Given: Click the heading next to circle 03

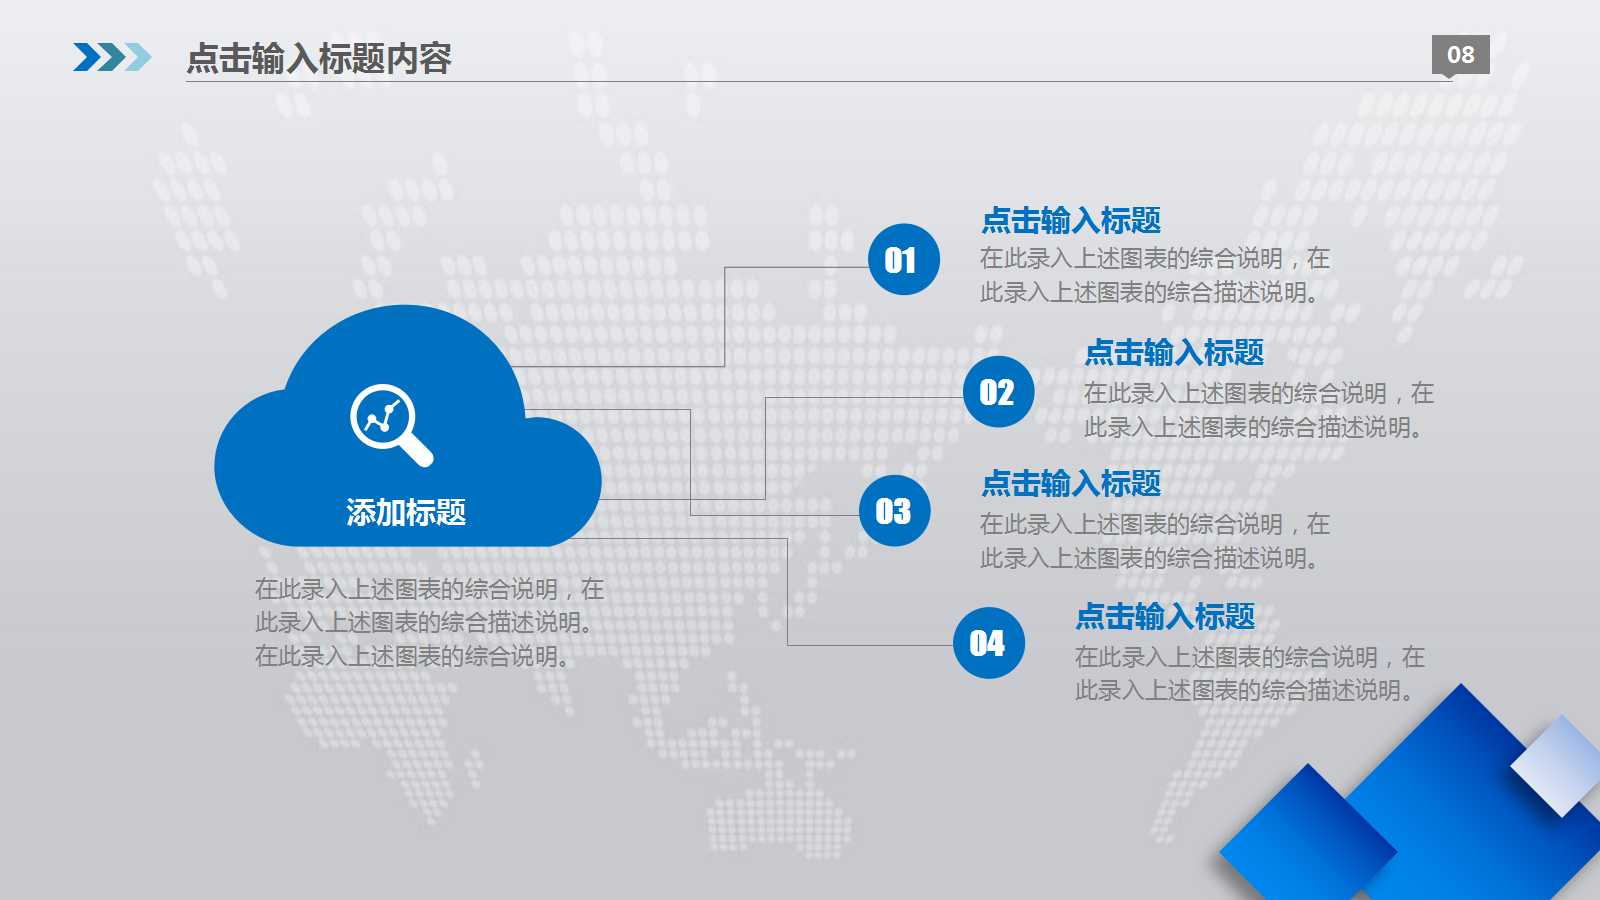Looking at the screenshot, I should coord(1071,484).
